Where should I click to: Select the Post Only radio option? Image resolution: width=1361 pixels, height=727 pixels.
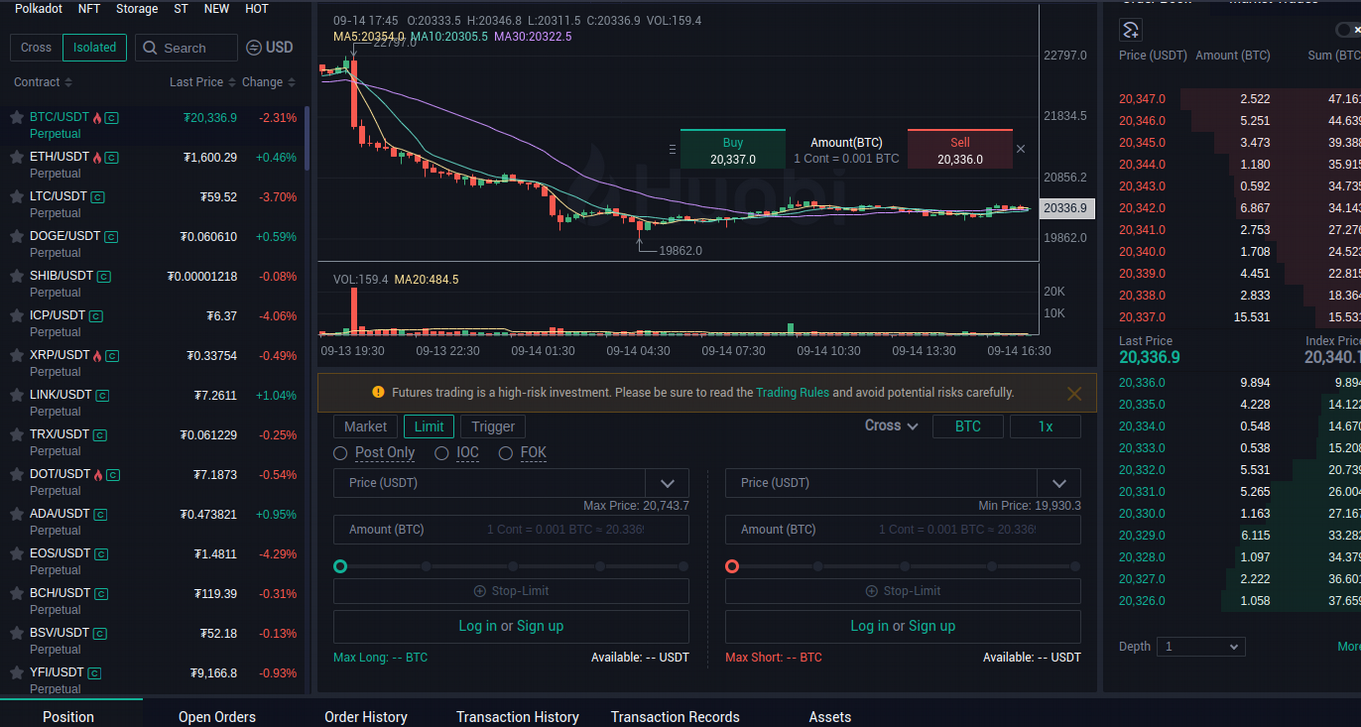point(341,453)
